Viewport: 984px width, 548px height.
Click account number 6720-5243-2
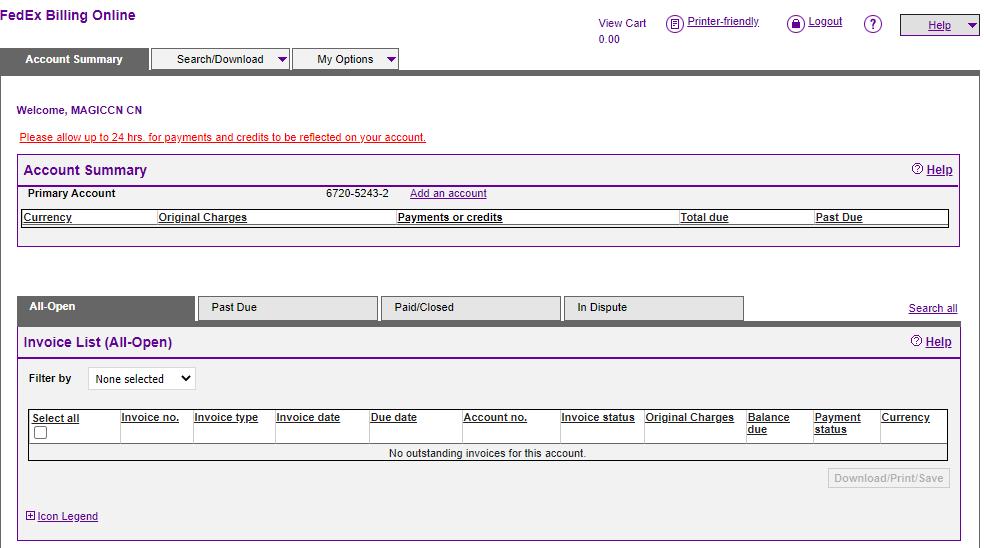tap(357, 193)
